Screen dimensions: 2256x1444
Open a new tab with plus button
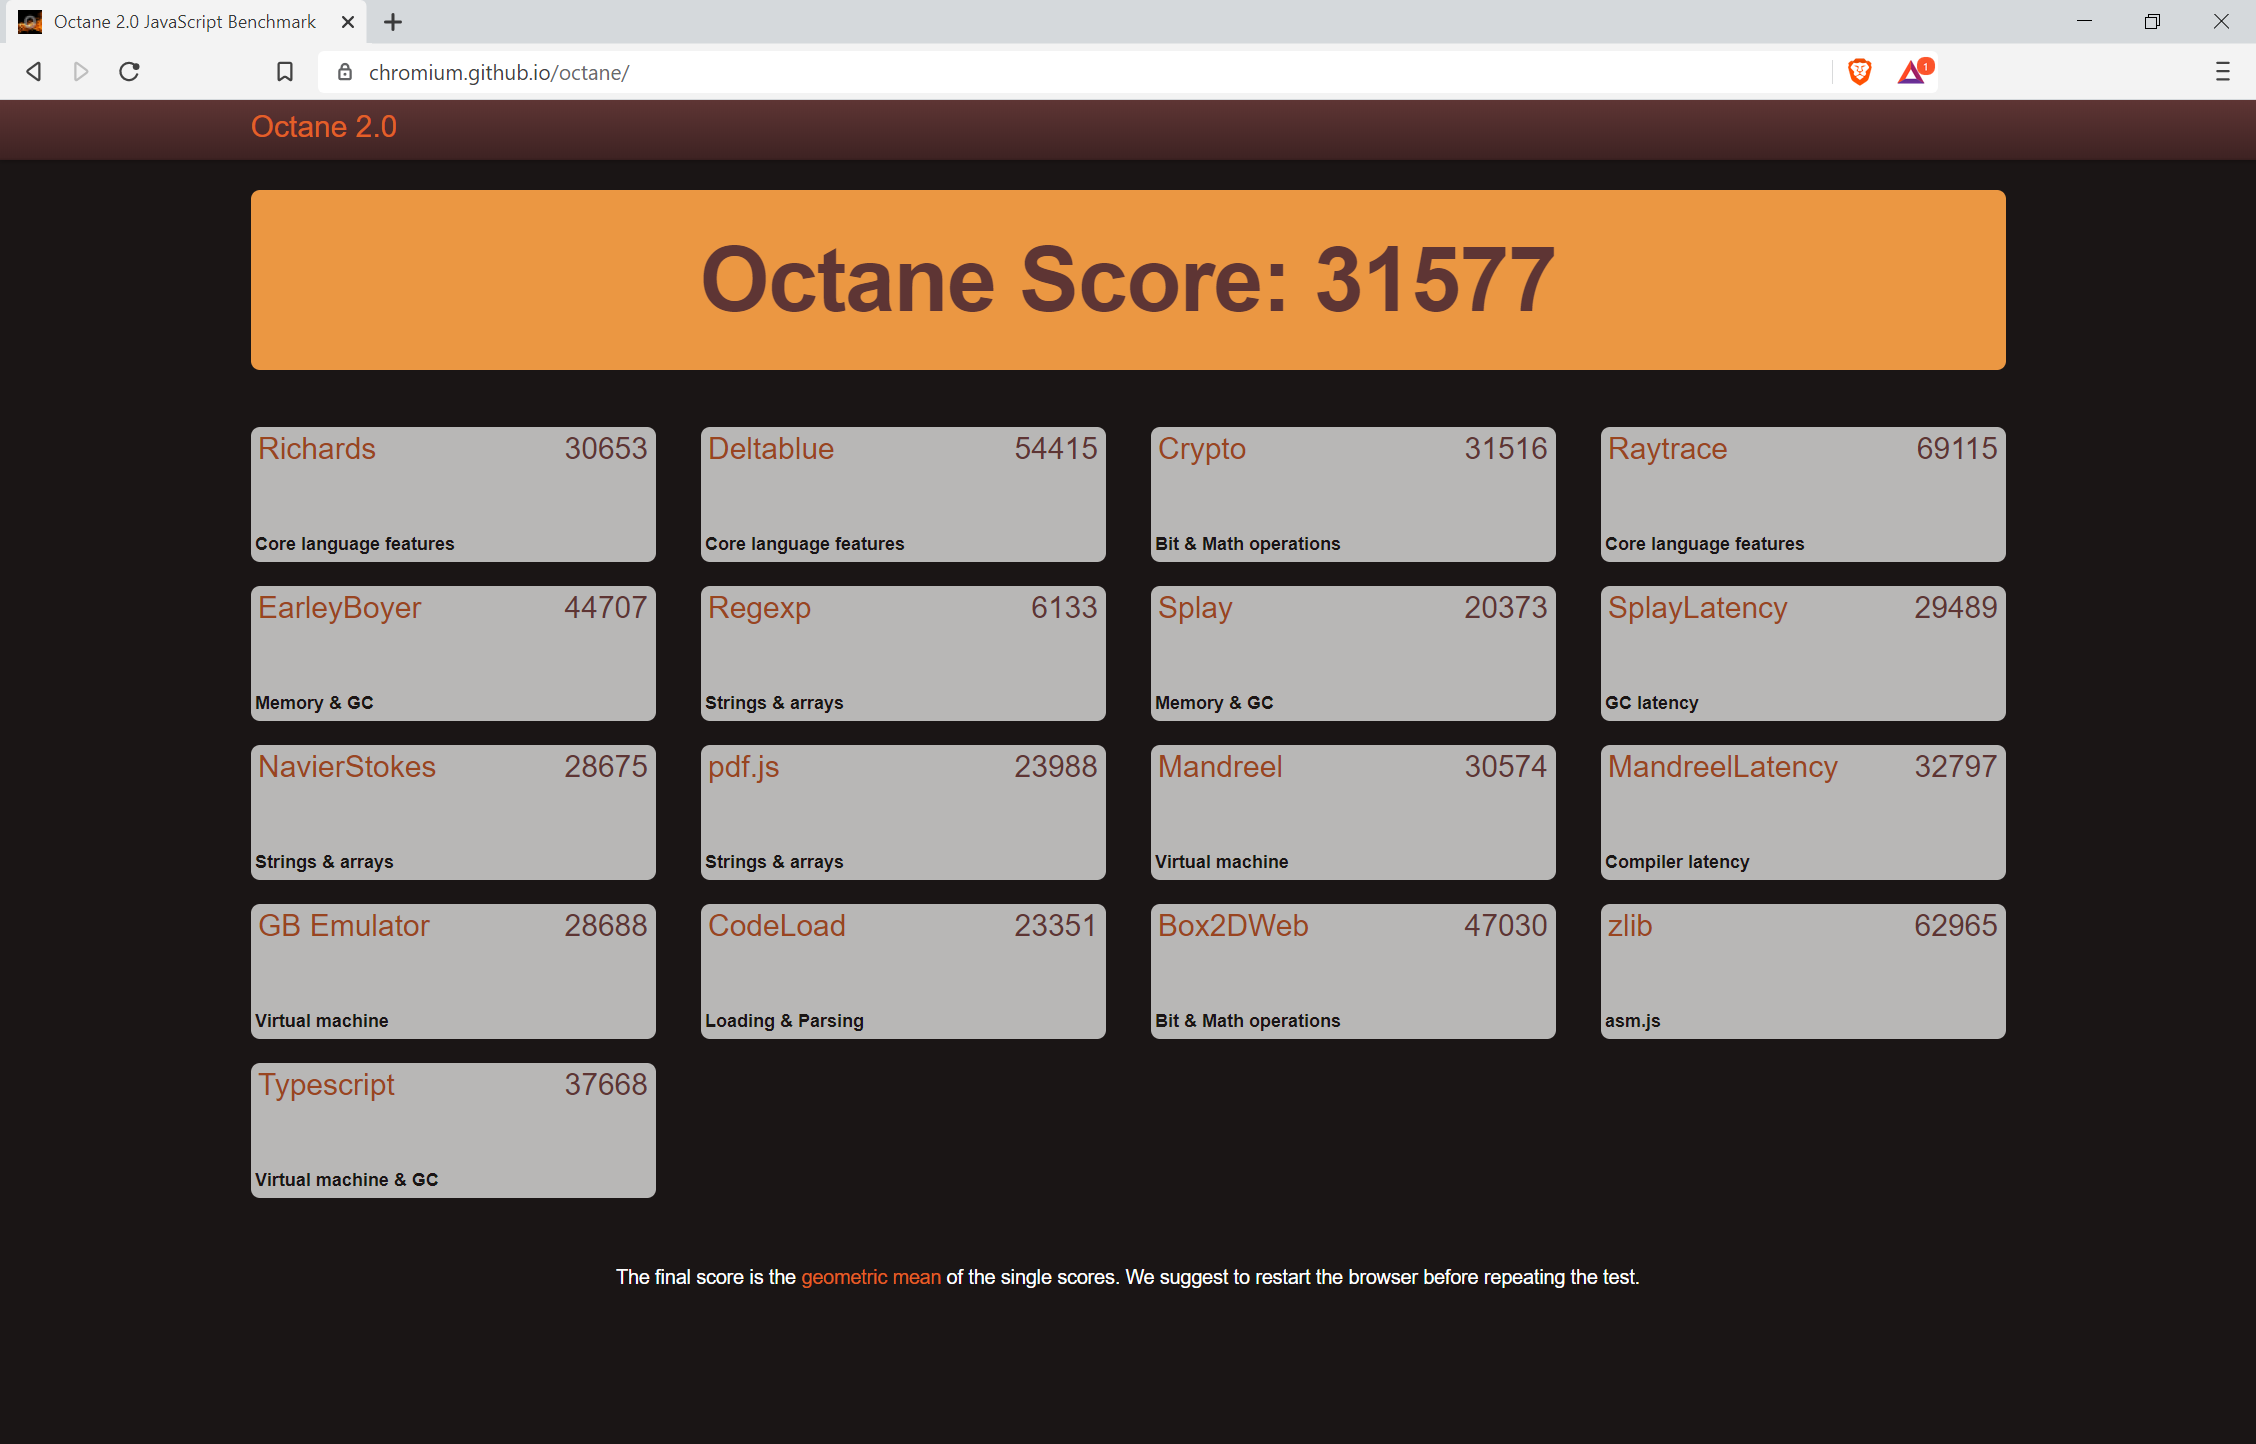pyautogui.click(x=393, y=22)
